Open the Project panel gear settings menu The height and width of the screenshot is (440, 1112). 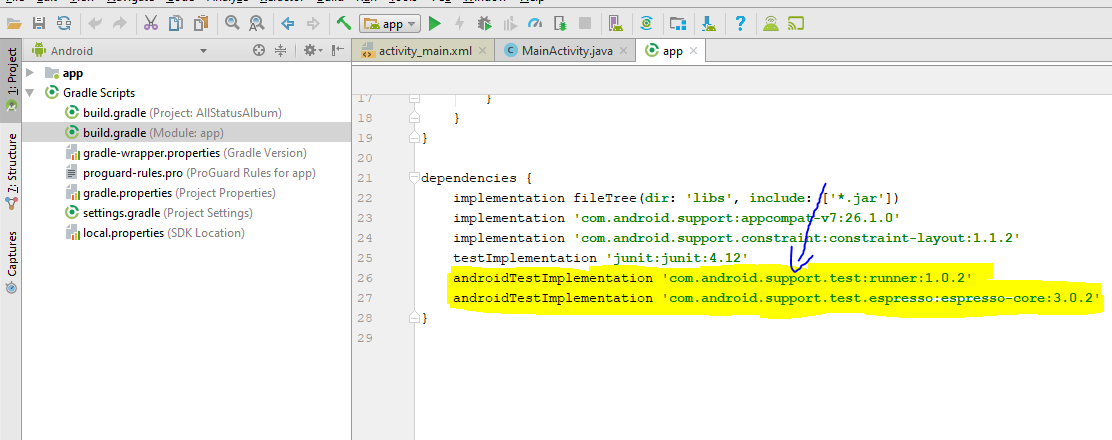[x=312, y=50]
